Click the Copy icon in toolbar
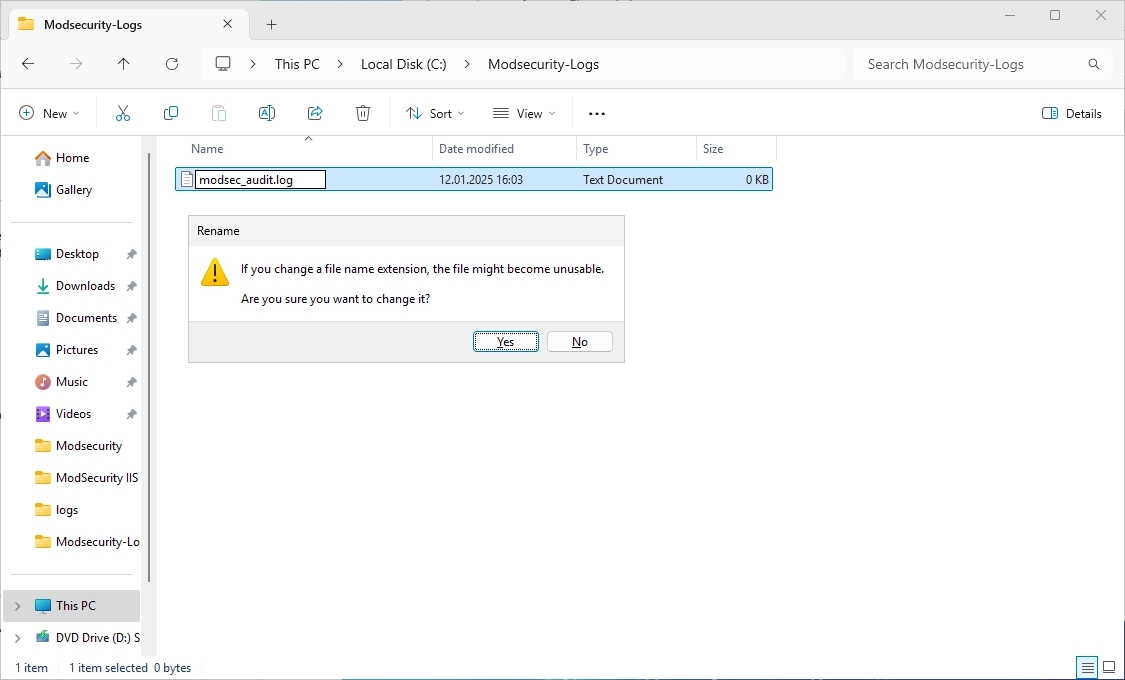 pos(171,114)
